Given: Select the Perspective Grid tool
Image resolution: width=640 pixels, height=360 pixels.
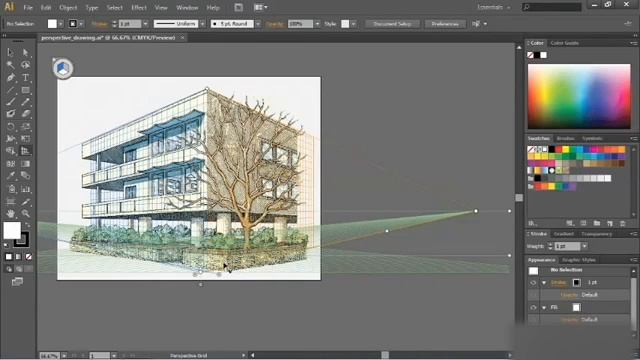Looking at the screenshot, I should pos(25,151).
